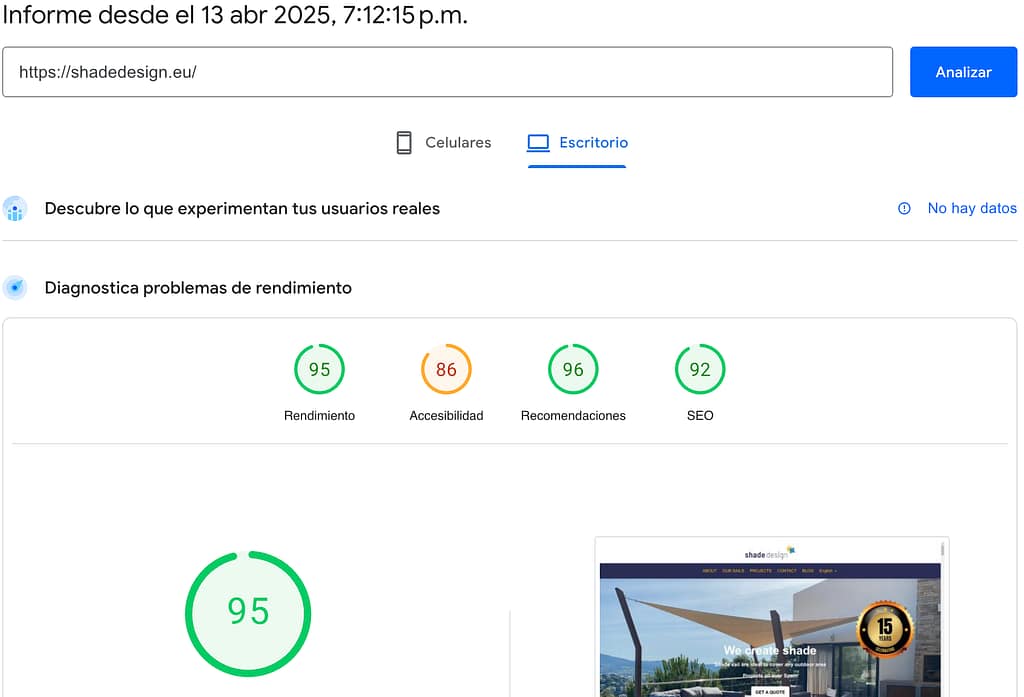Click the 15 years gold badge

coord(886,630)
